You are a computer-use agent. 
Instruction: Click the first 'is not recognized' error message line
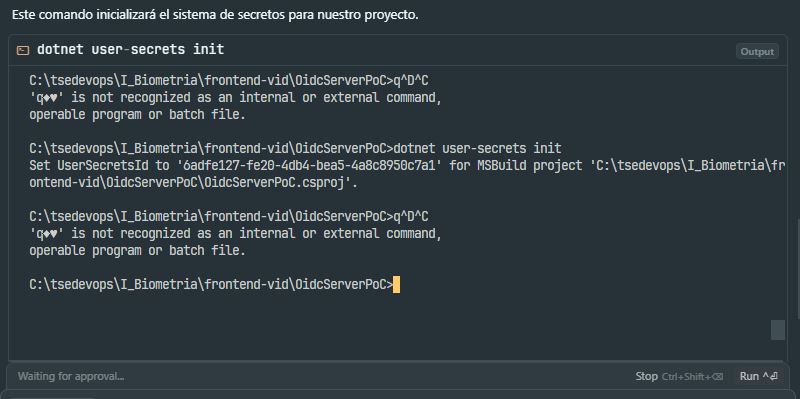[x=235, y=97]
